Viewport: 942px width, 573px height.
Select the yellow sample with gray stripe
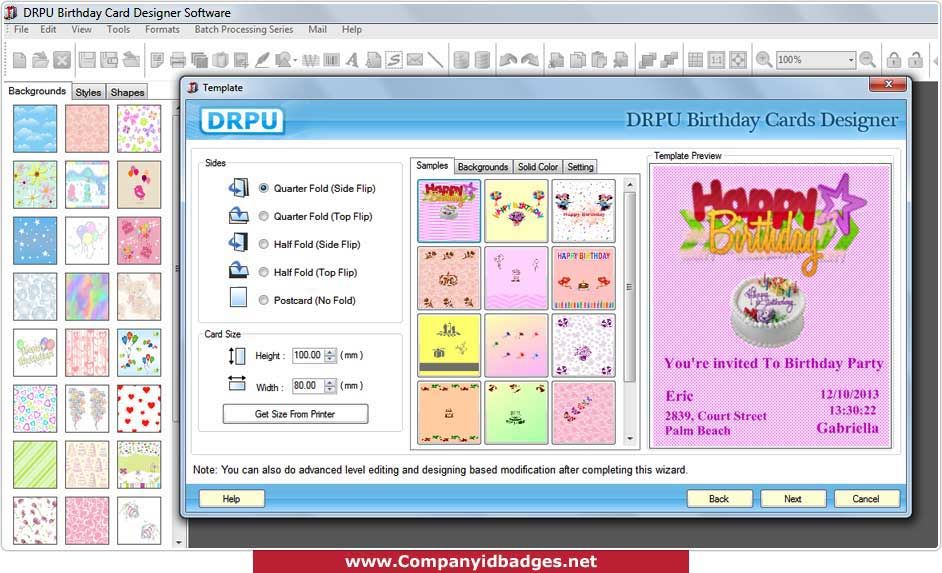pos(449,345)
